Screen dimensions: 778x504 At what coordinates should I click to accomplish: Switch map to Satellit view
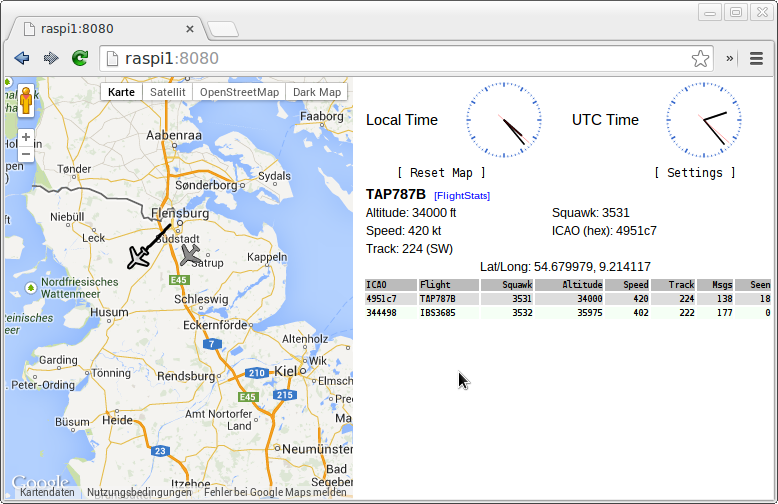(x=168, y=92)
